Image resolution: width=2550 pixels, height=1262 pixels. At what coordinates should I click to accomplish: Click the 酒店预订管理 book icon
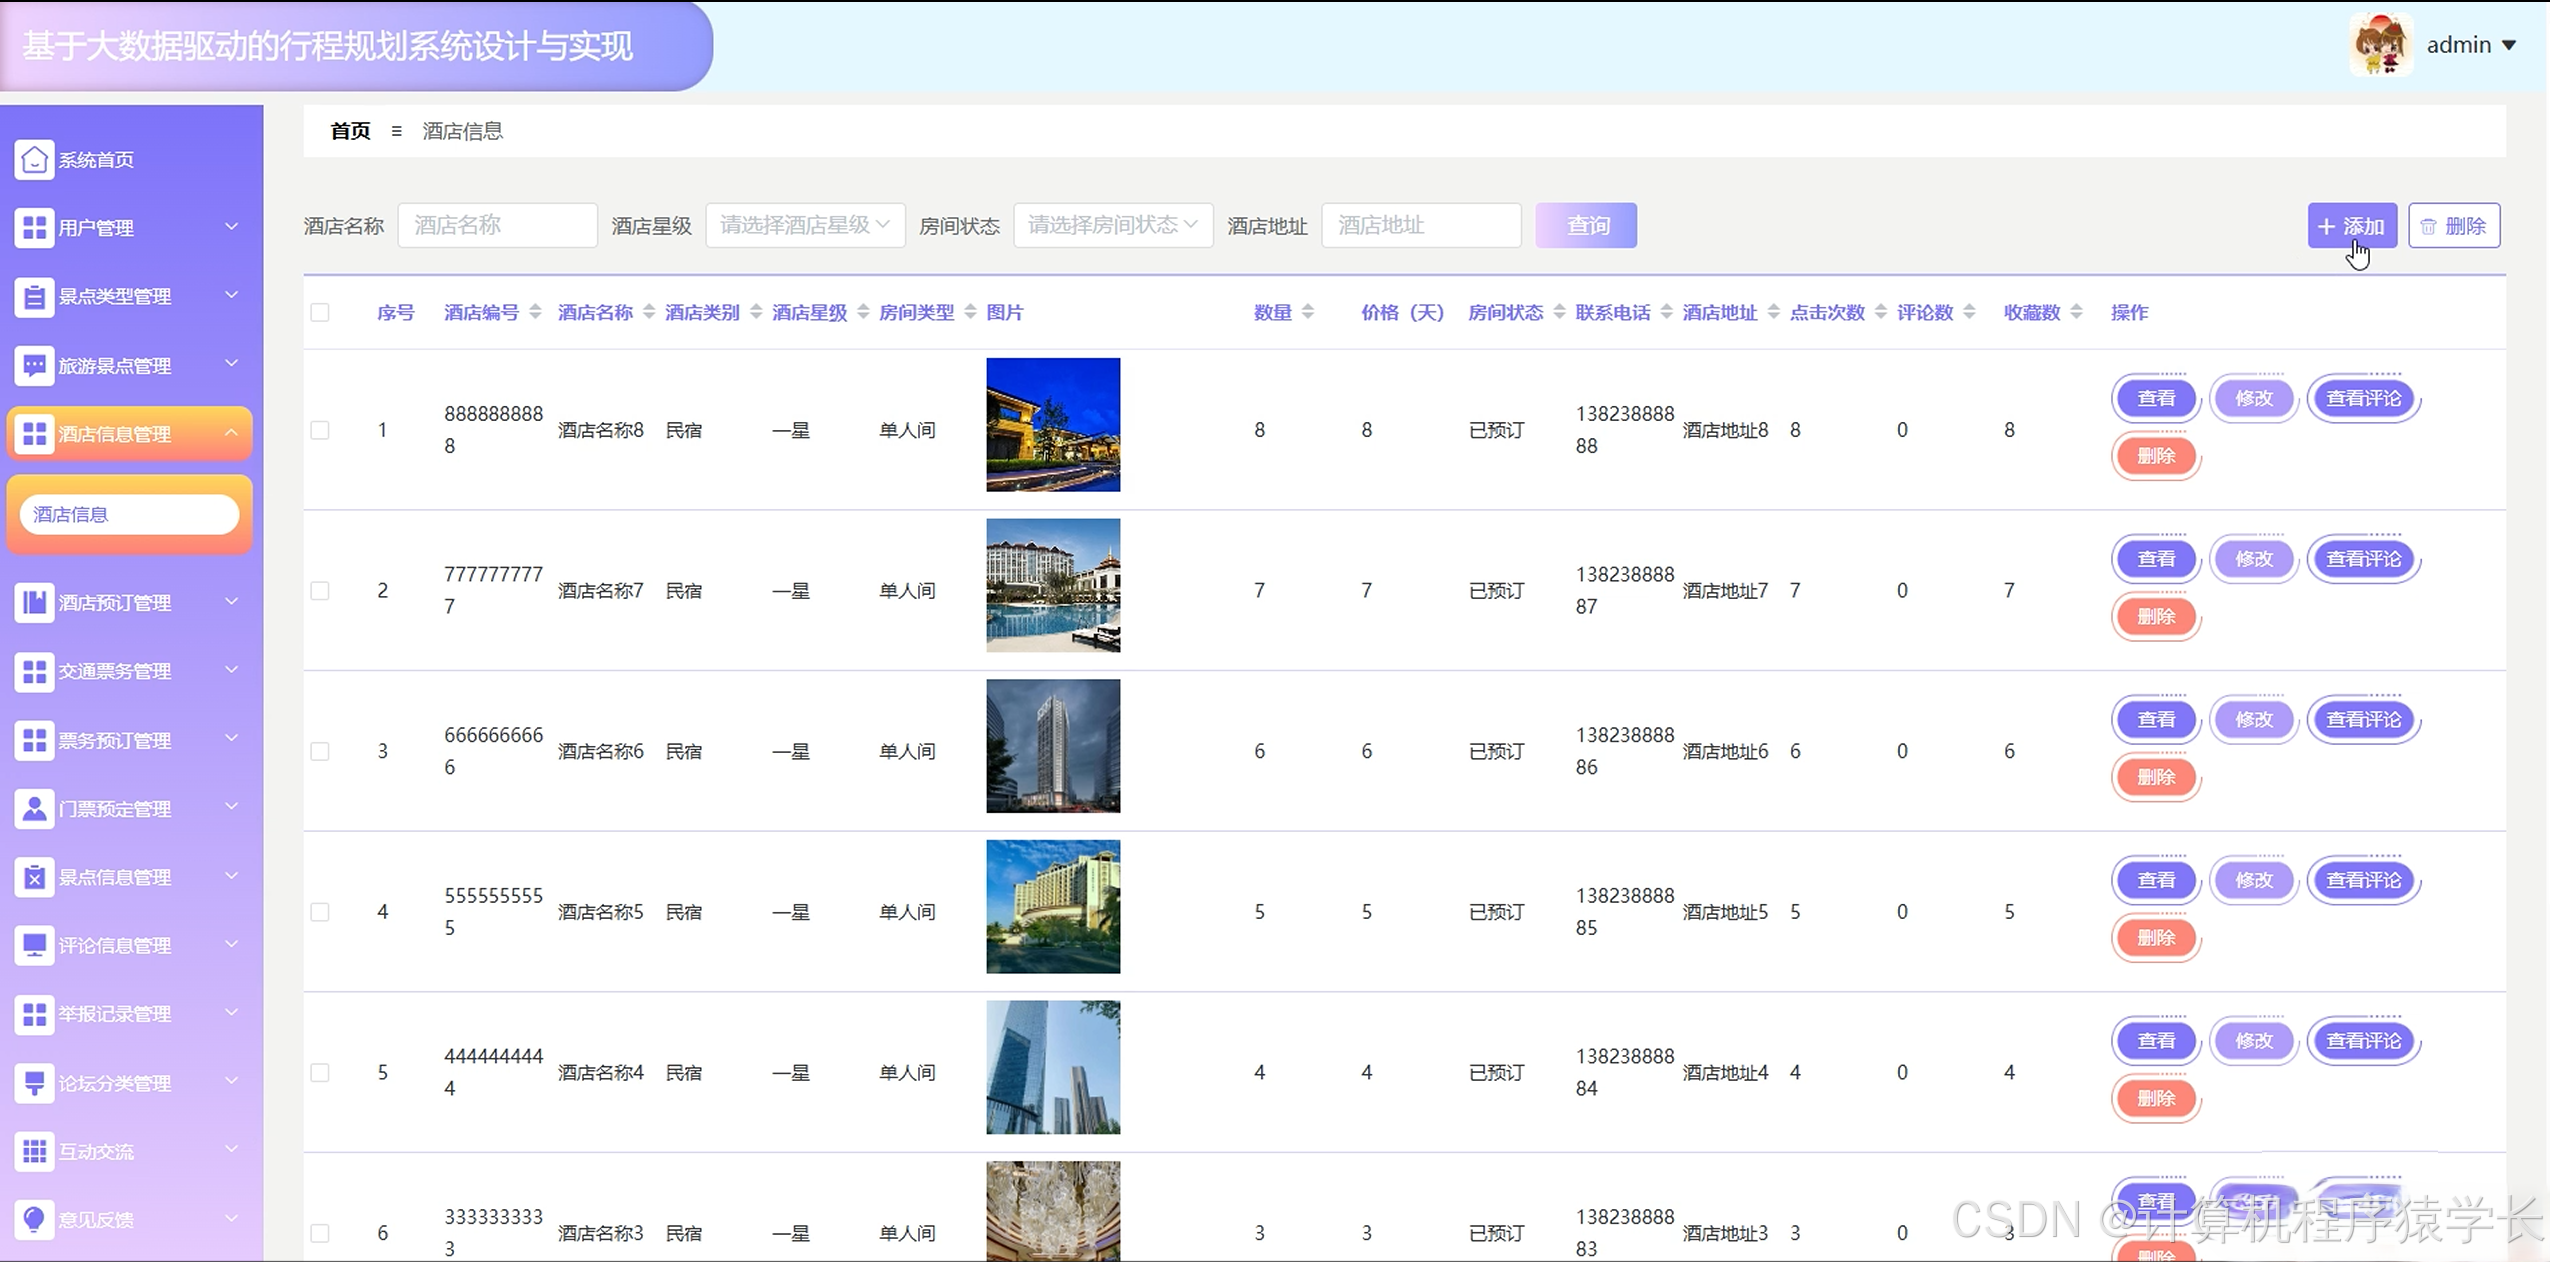(34, 603)
